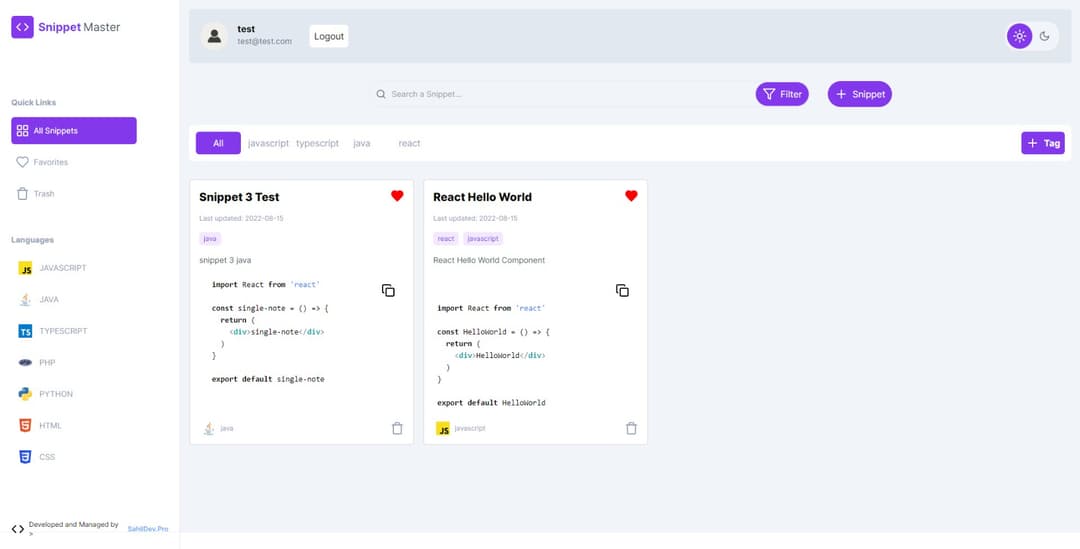Click the JS icon at React Hello World footer
This screenshot has height=549, width=1080.
(x=443, y=428)
